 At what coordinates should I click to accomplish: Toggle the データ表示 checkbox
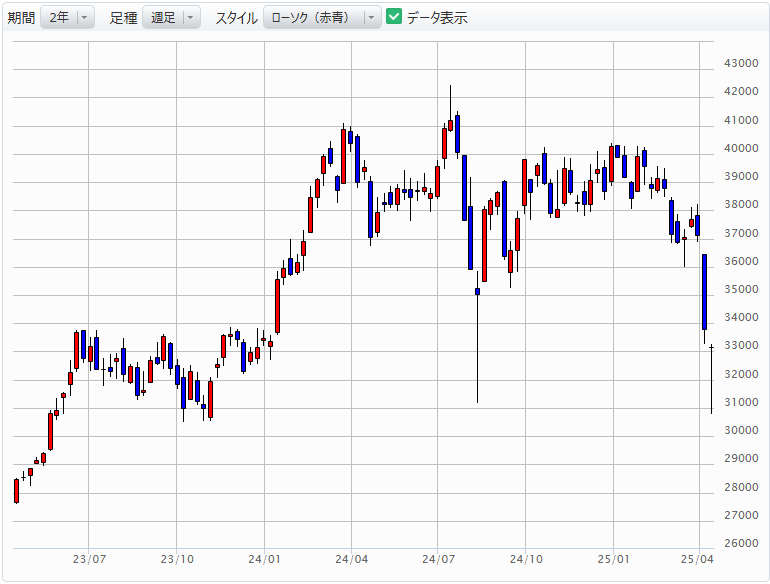pos(394,17)
